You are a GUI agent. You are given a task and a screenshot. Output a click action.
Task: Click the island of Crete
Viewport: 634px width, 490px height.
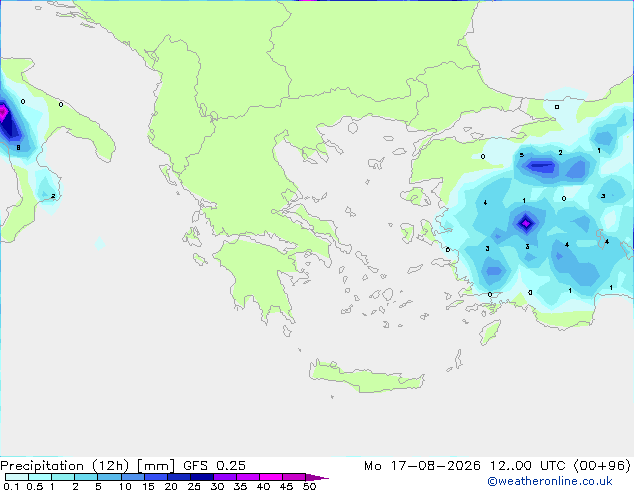point(366,376)
